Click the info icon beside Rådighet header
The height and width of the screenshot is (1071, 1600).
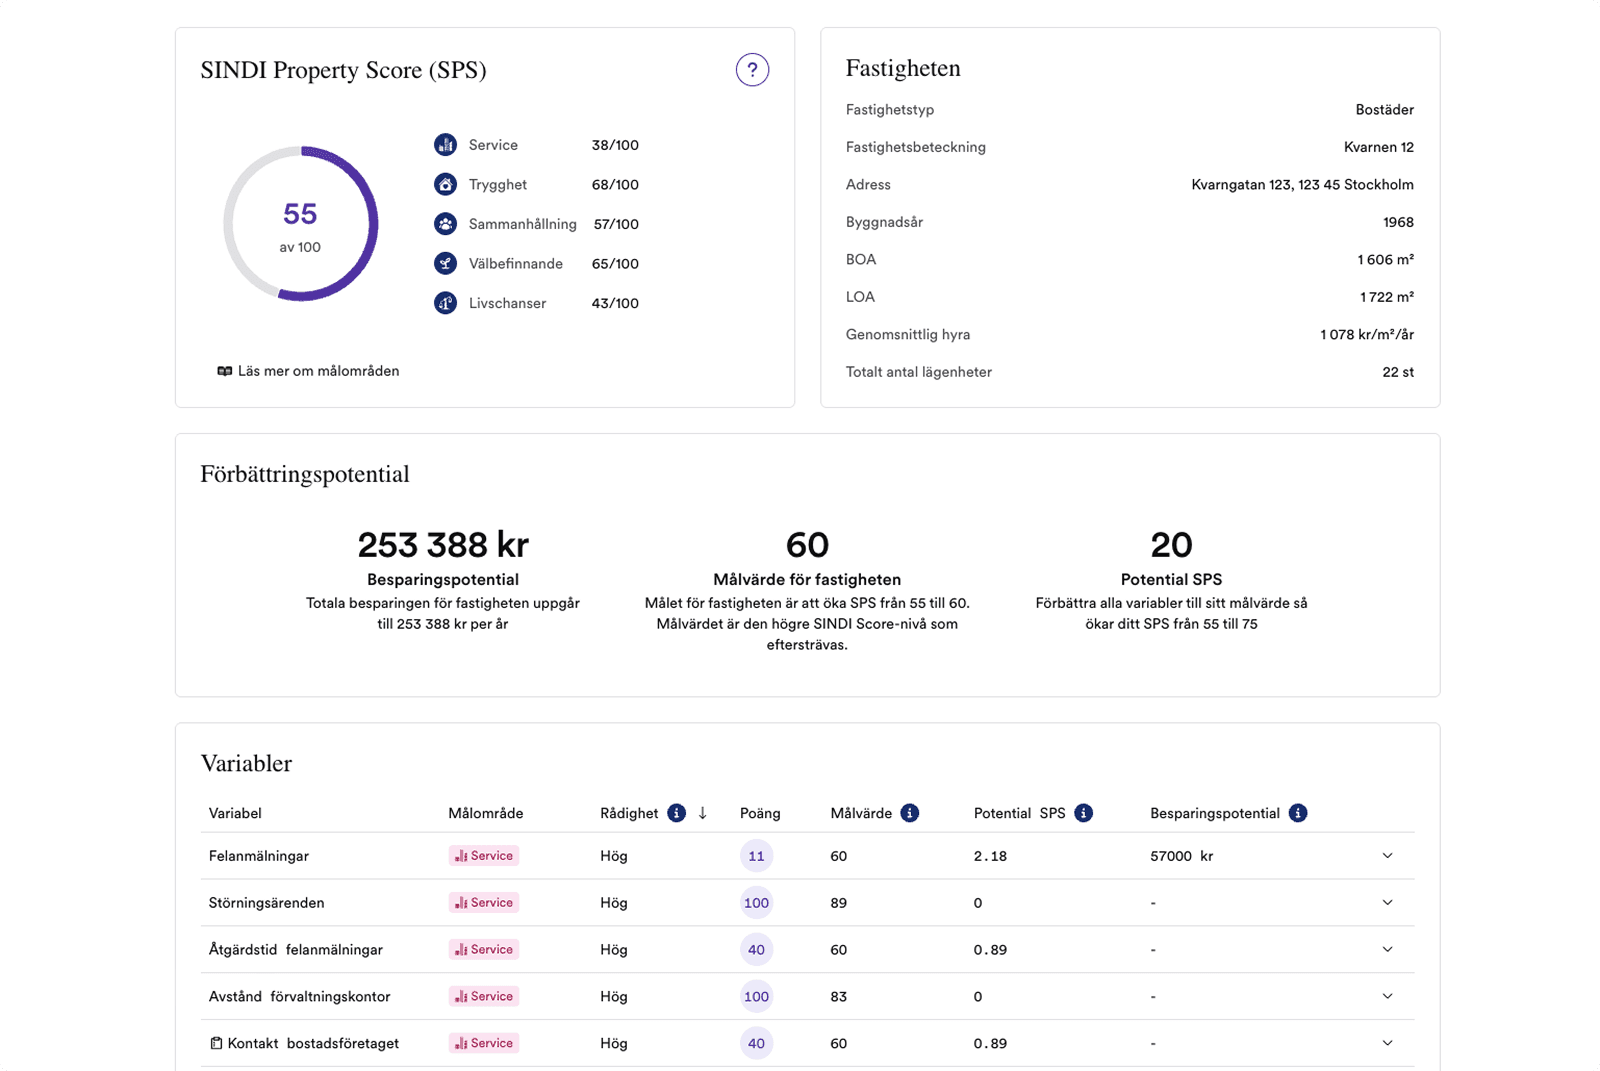click(677, 813)
